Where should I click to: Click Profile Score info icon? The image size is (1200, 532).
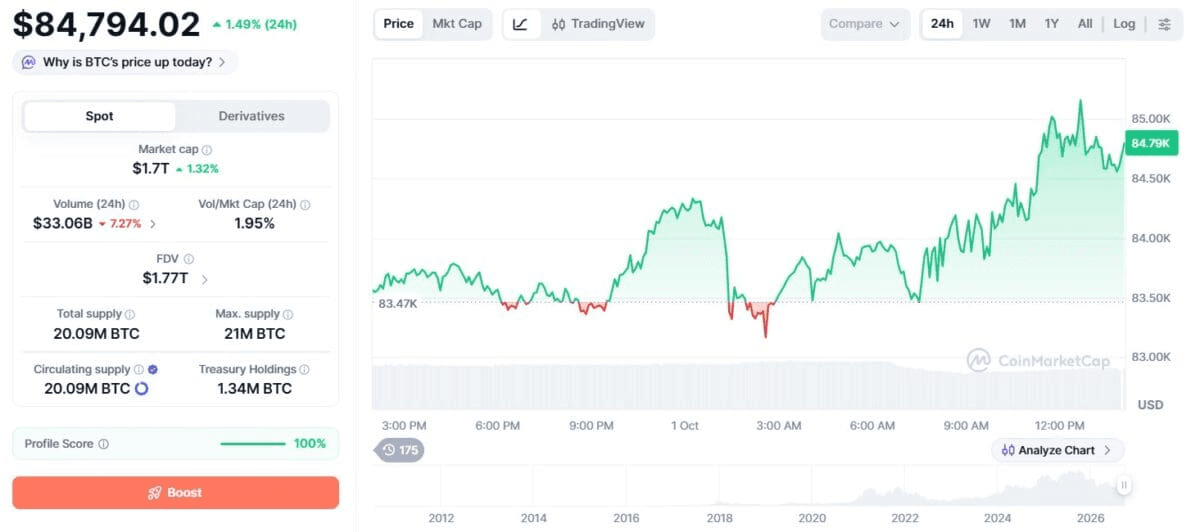[x=104, y=444]
